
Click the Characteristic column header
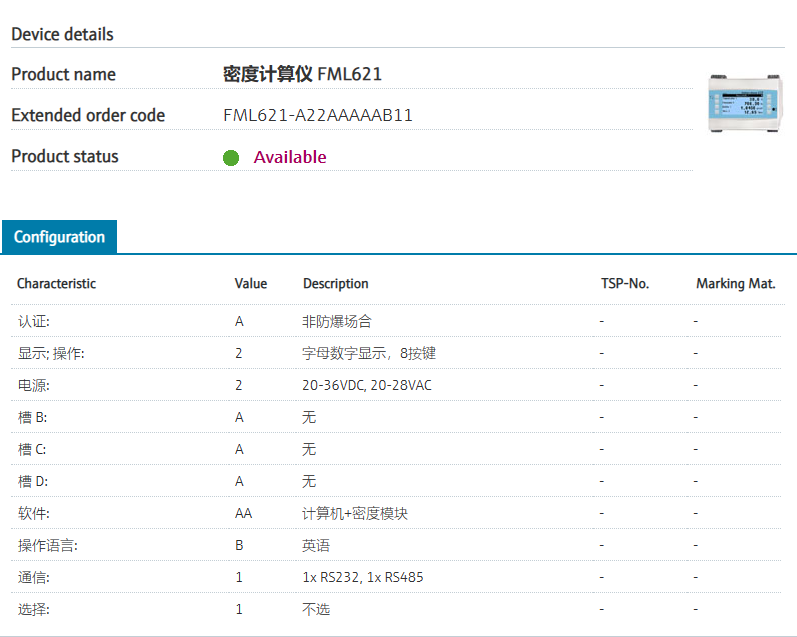tap(56, 284)
